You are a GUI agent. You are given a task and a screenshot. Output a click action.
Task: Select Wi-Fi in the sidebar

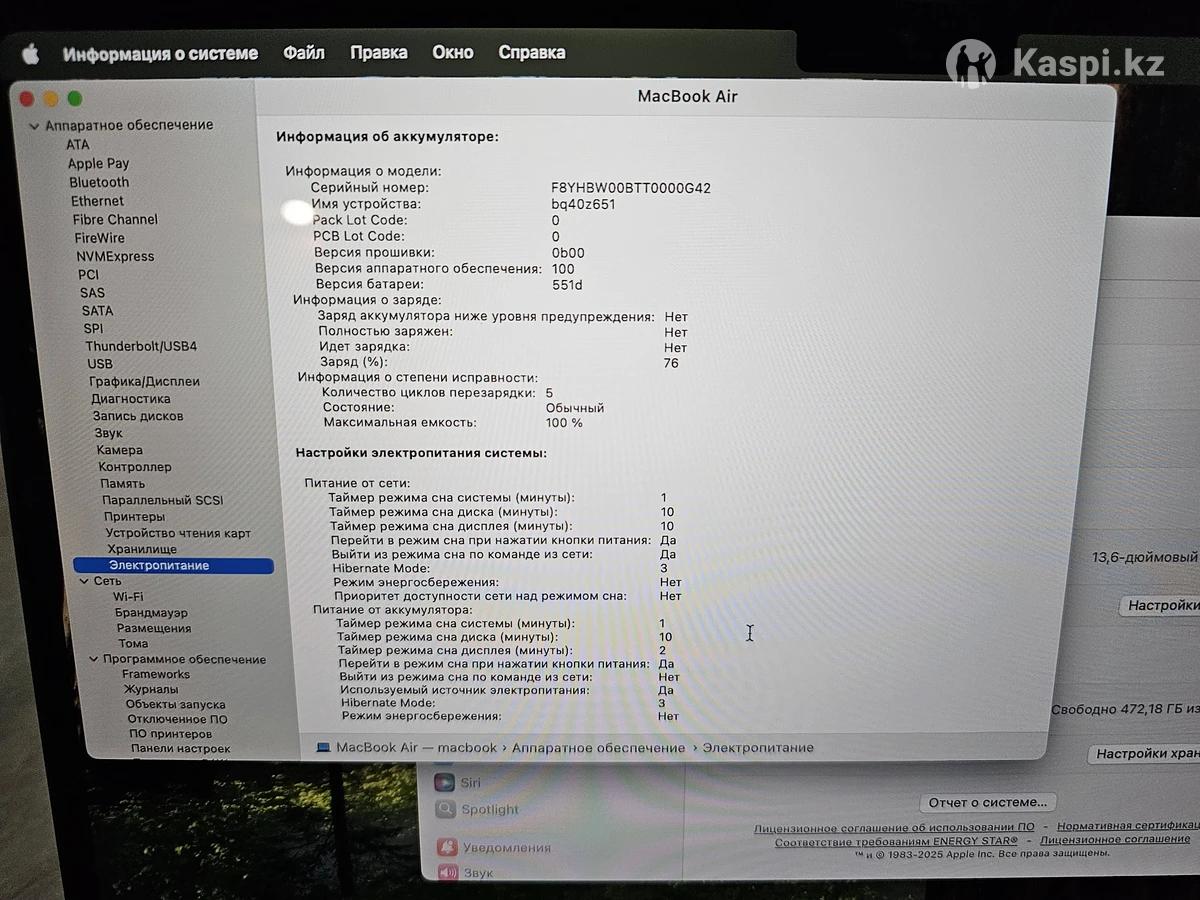coord(127,597)
